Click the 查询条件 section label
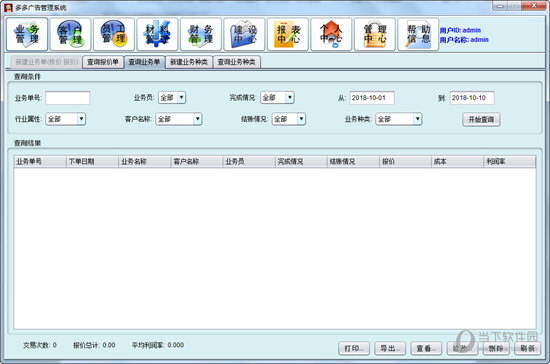The width and height of the screenshot is (550, 364). point(27,76)
